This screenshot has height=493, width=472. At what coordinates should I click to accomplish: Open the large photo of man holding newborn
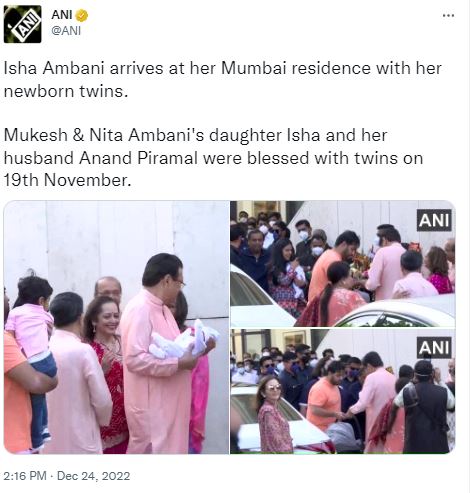tap(116, 327)
